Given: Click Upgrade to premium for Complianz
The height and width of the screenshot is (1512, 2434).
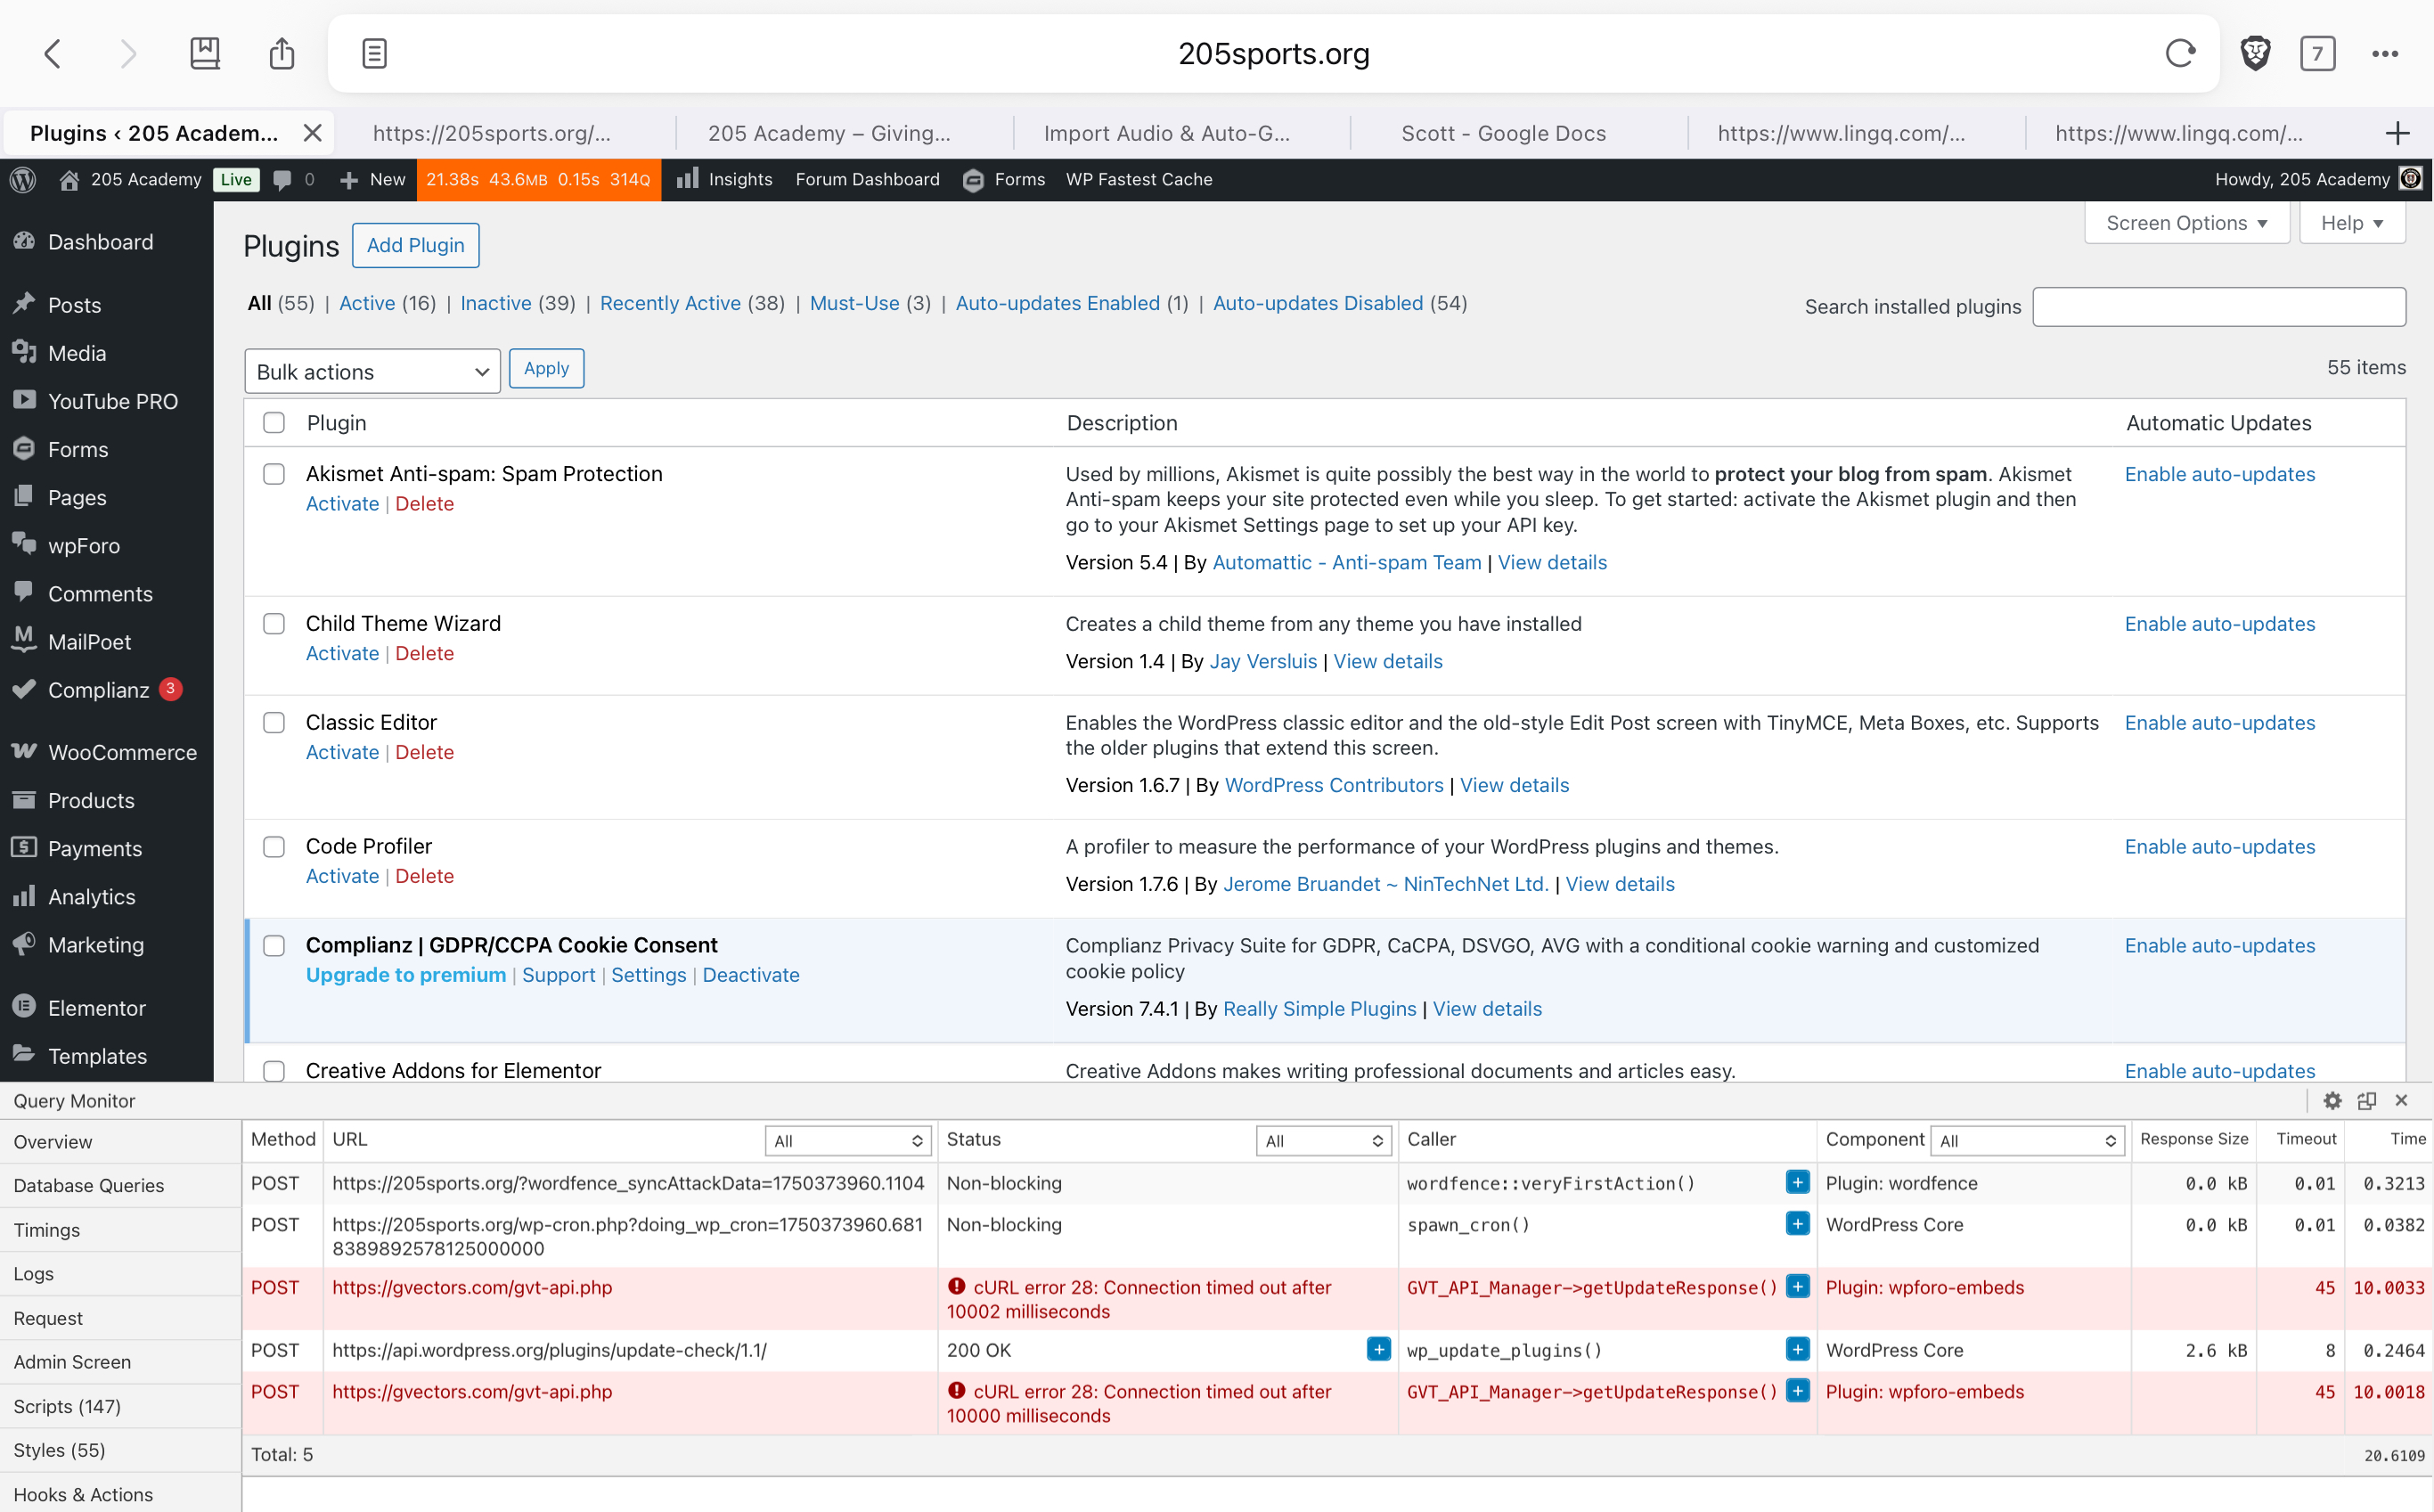Looking at the screenshot, I should (405, 974).
